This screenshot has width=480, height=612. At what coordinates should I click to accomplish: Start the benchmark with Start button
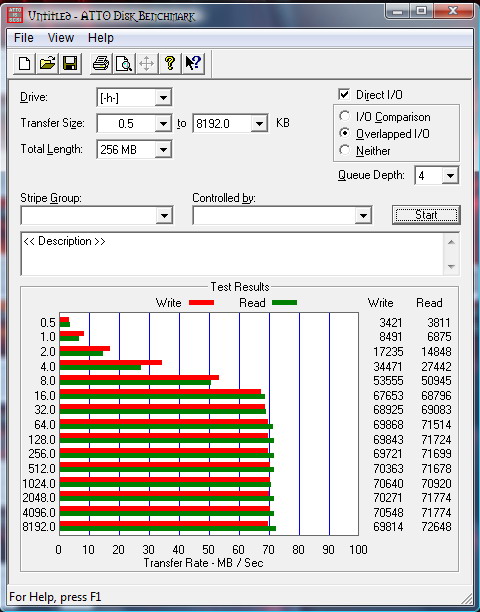[x=426, y=215]
